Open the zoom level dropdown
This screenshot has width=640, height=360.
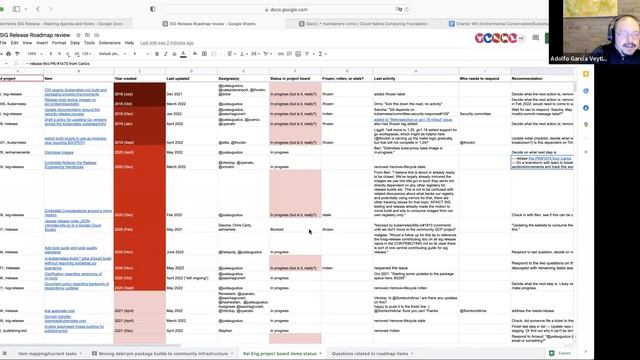34,54
